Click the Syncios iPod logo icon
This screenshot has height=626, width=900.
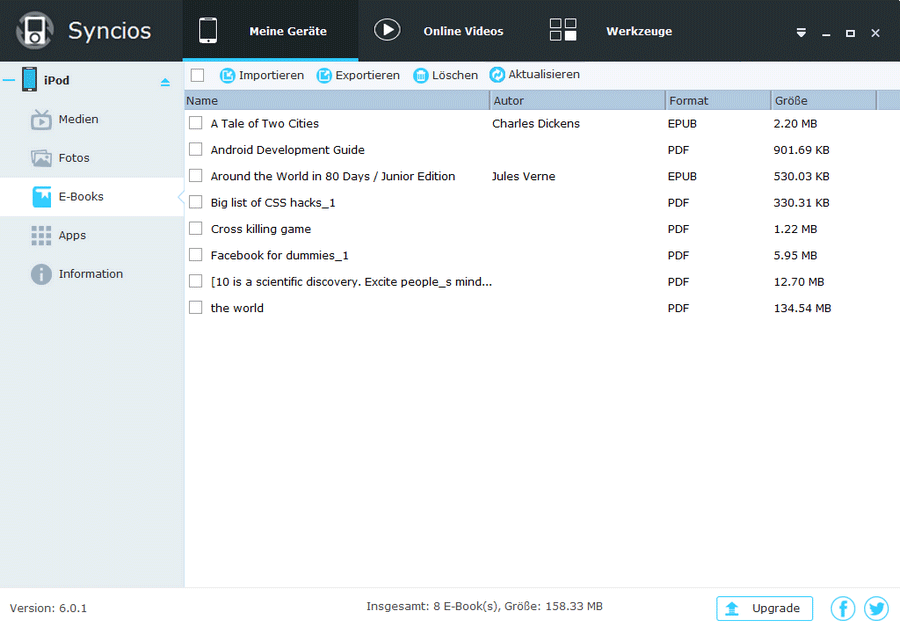pyautogui.click(x=35, y=30)
